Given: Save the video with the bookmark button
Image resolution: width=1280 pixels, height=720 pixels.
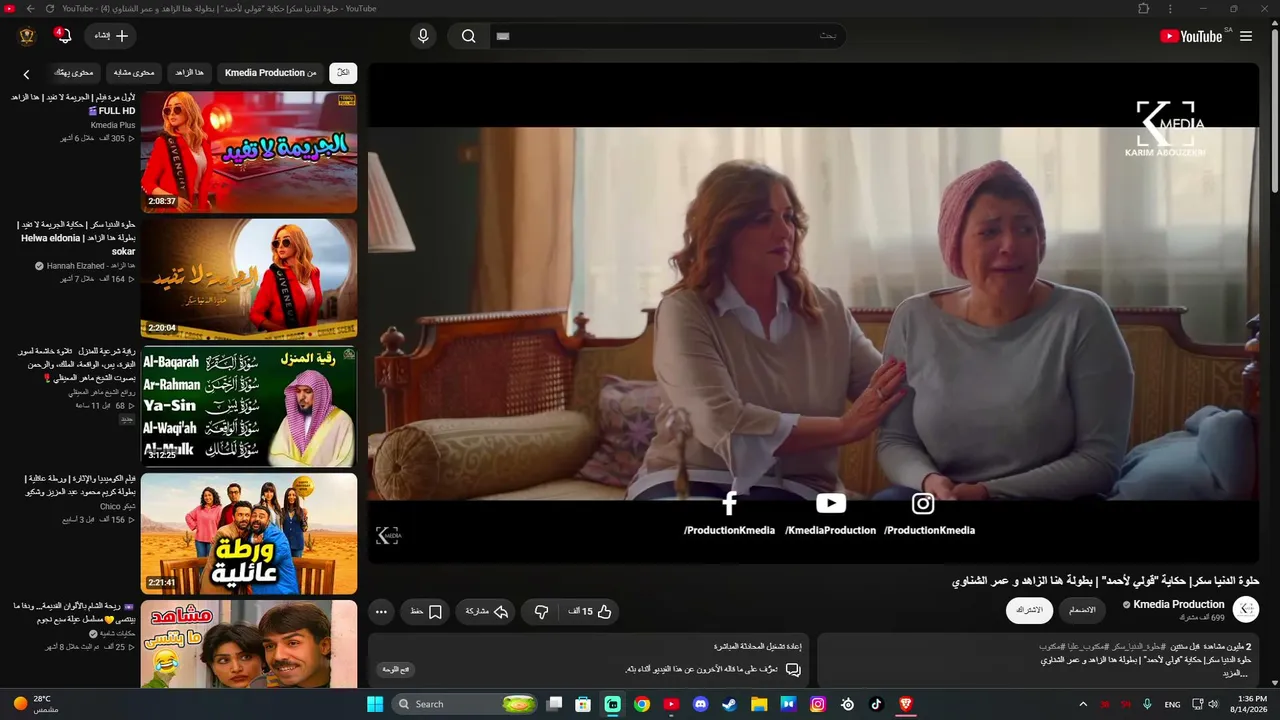Looking at the screenshot, I should [426, 611].
